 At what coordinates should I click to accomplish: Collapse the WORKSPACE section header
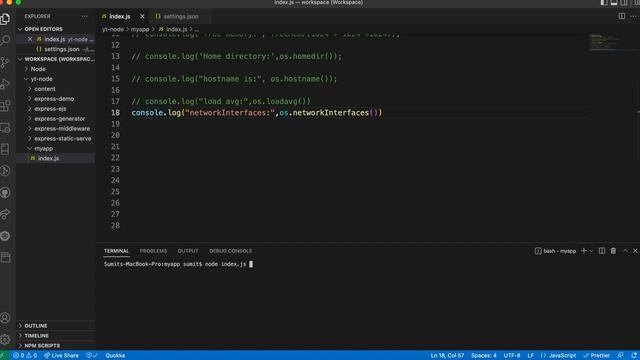tap(56, 59)
